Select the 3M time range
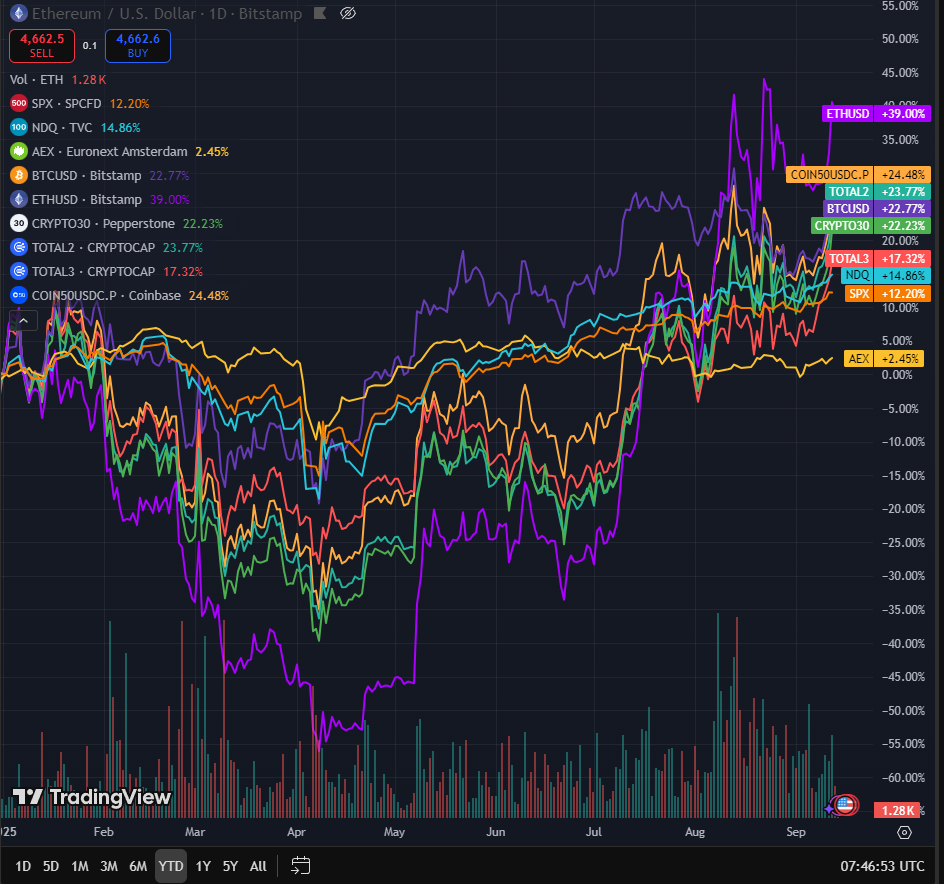 [108, 866]
